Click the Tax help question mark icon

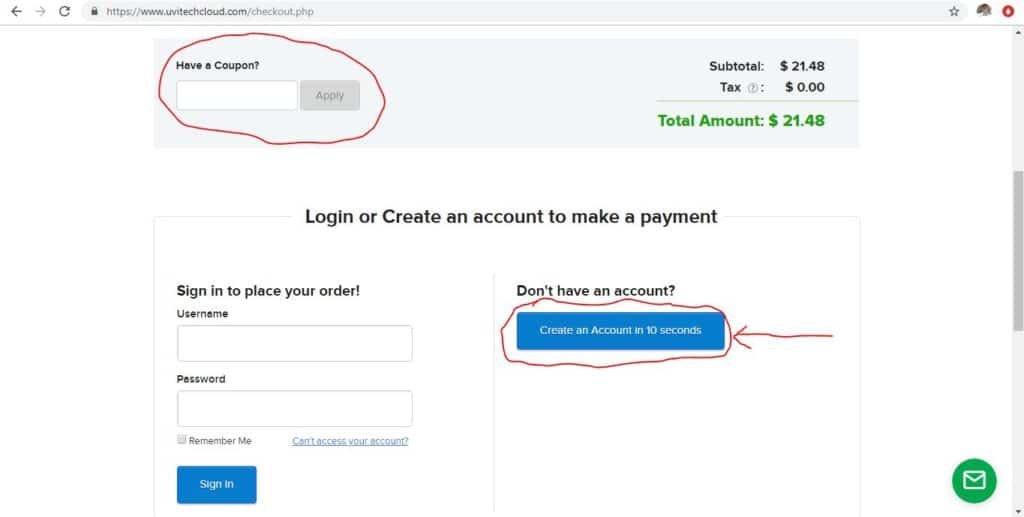pyautogui.click(x=752, y=88)
